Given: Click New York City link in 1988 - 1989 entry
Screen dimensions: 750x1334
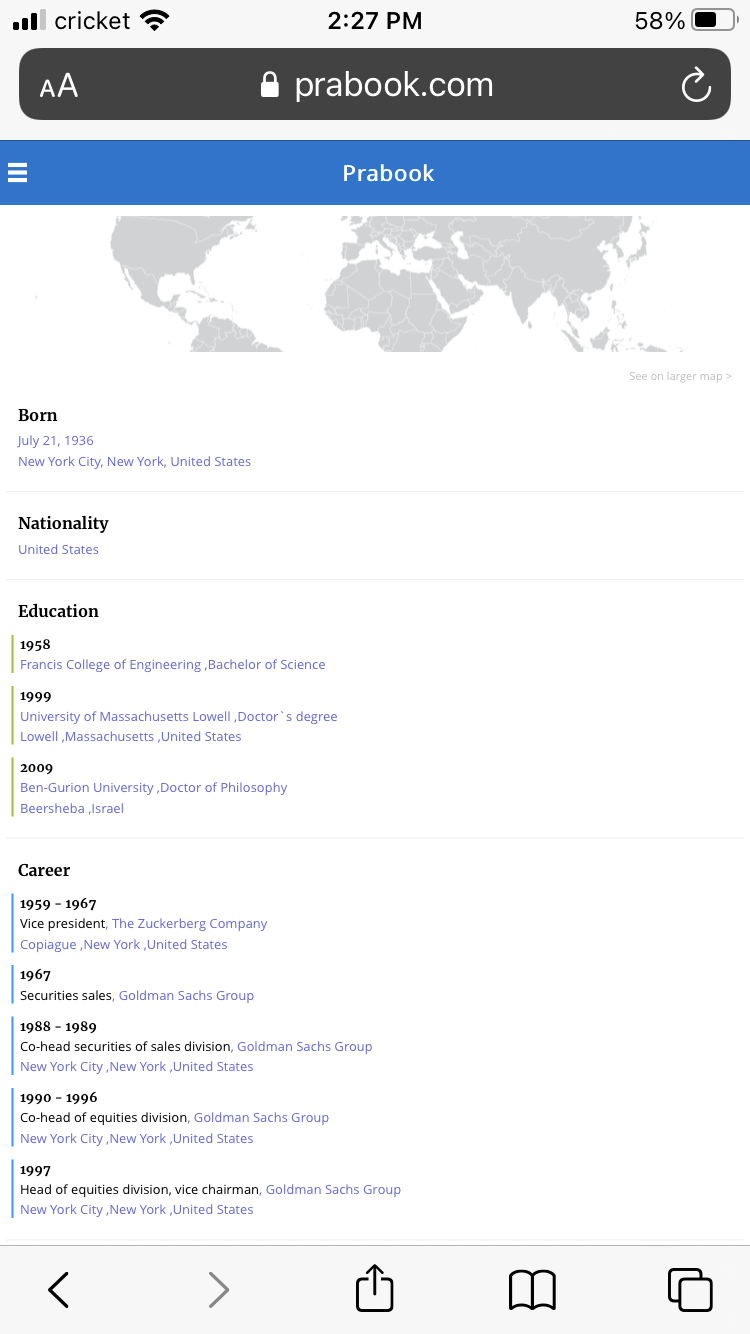Looking at the screenshot, I should (62, 1066).
